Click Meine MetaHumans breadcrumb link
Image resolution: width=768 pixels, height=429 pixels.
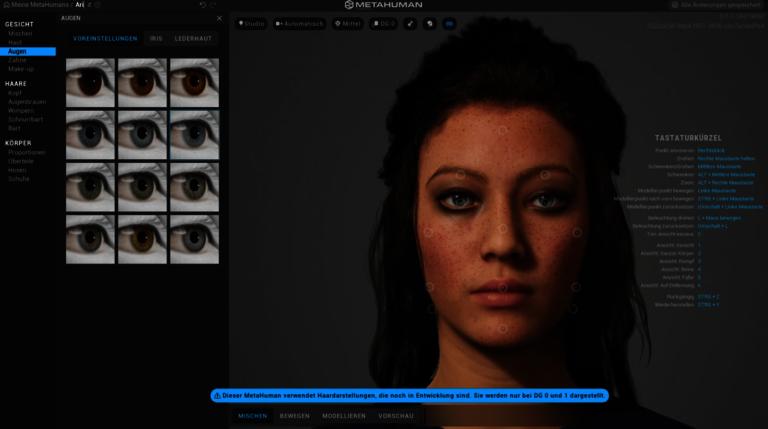coord(40,5)
